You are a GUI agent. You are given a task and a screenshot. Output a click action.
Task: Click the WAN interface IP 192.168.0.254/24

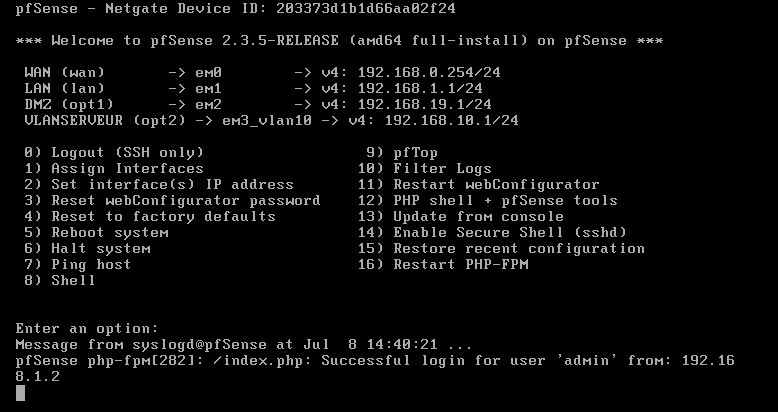pos(429,73)
